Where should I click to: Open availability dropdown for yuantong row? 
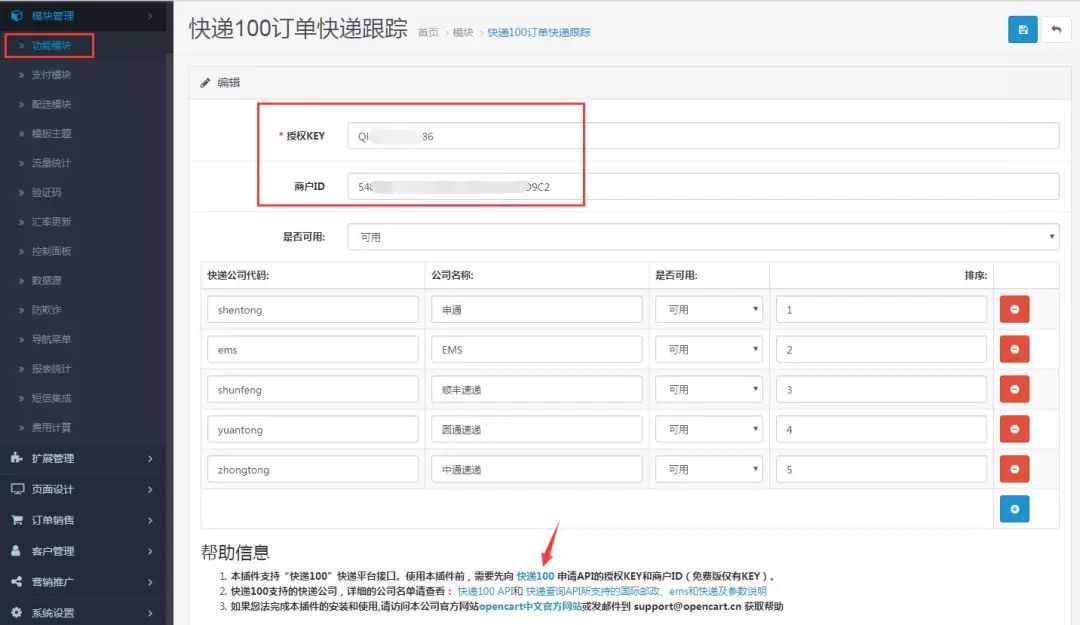point(709,429)
